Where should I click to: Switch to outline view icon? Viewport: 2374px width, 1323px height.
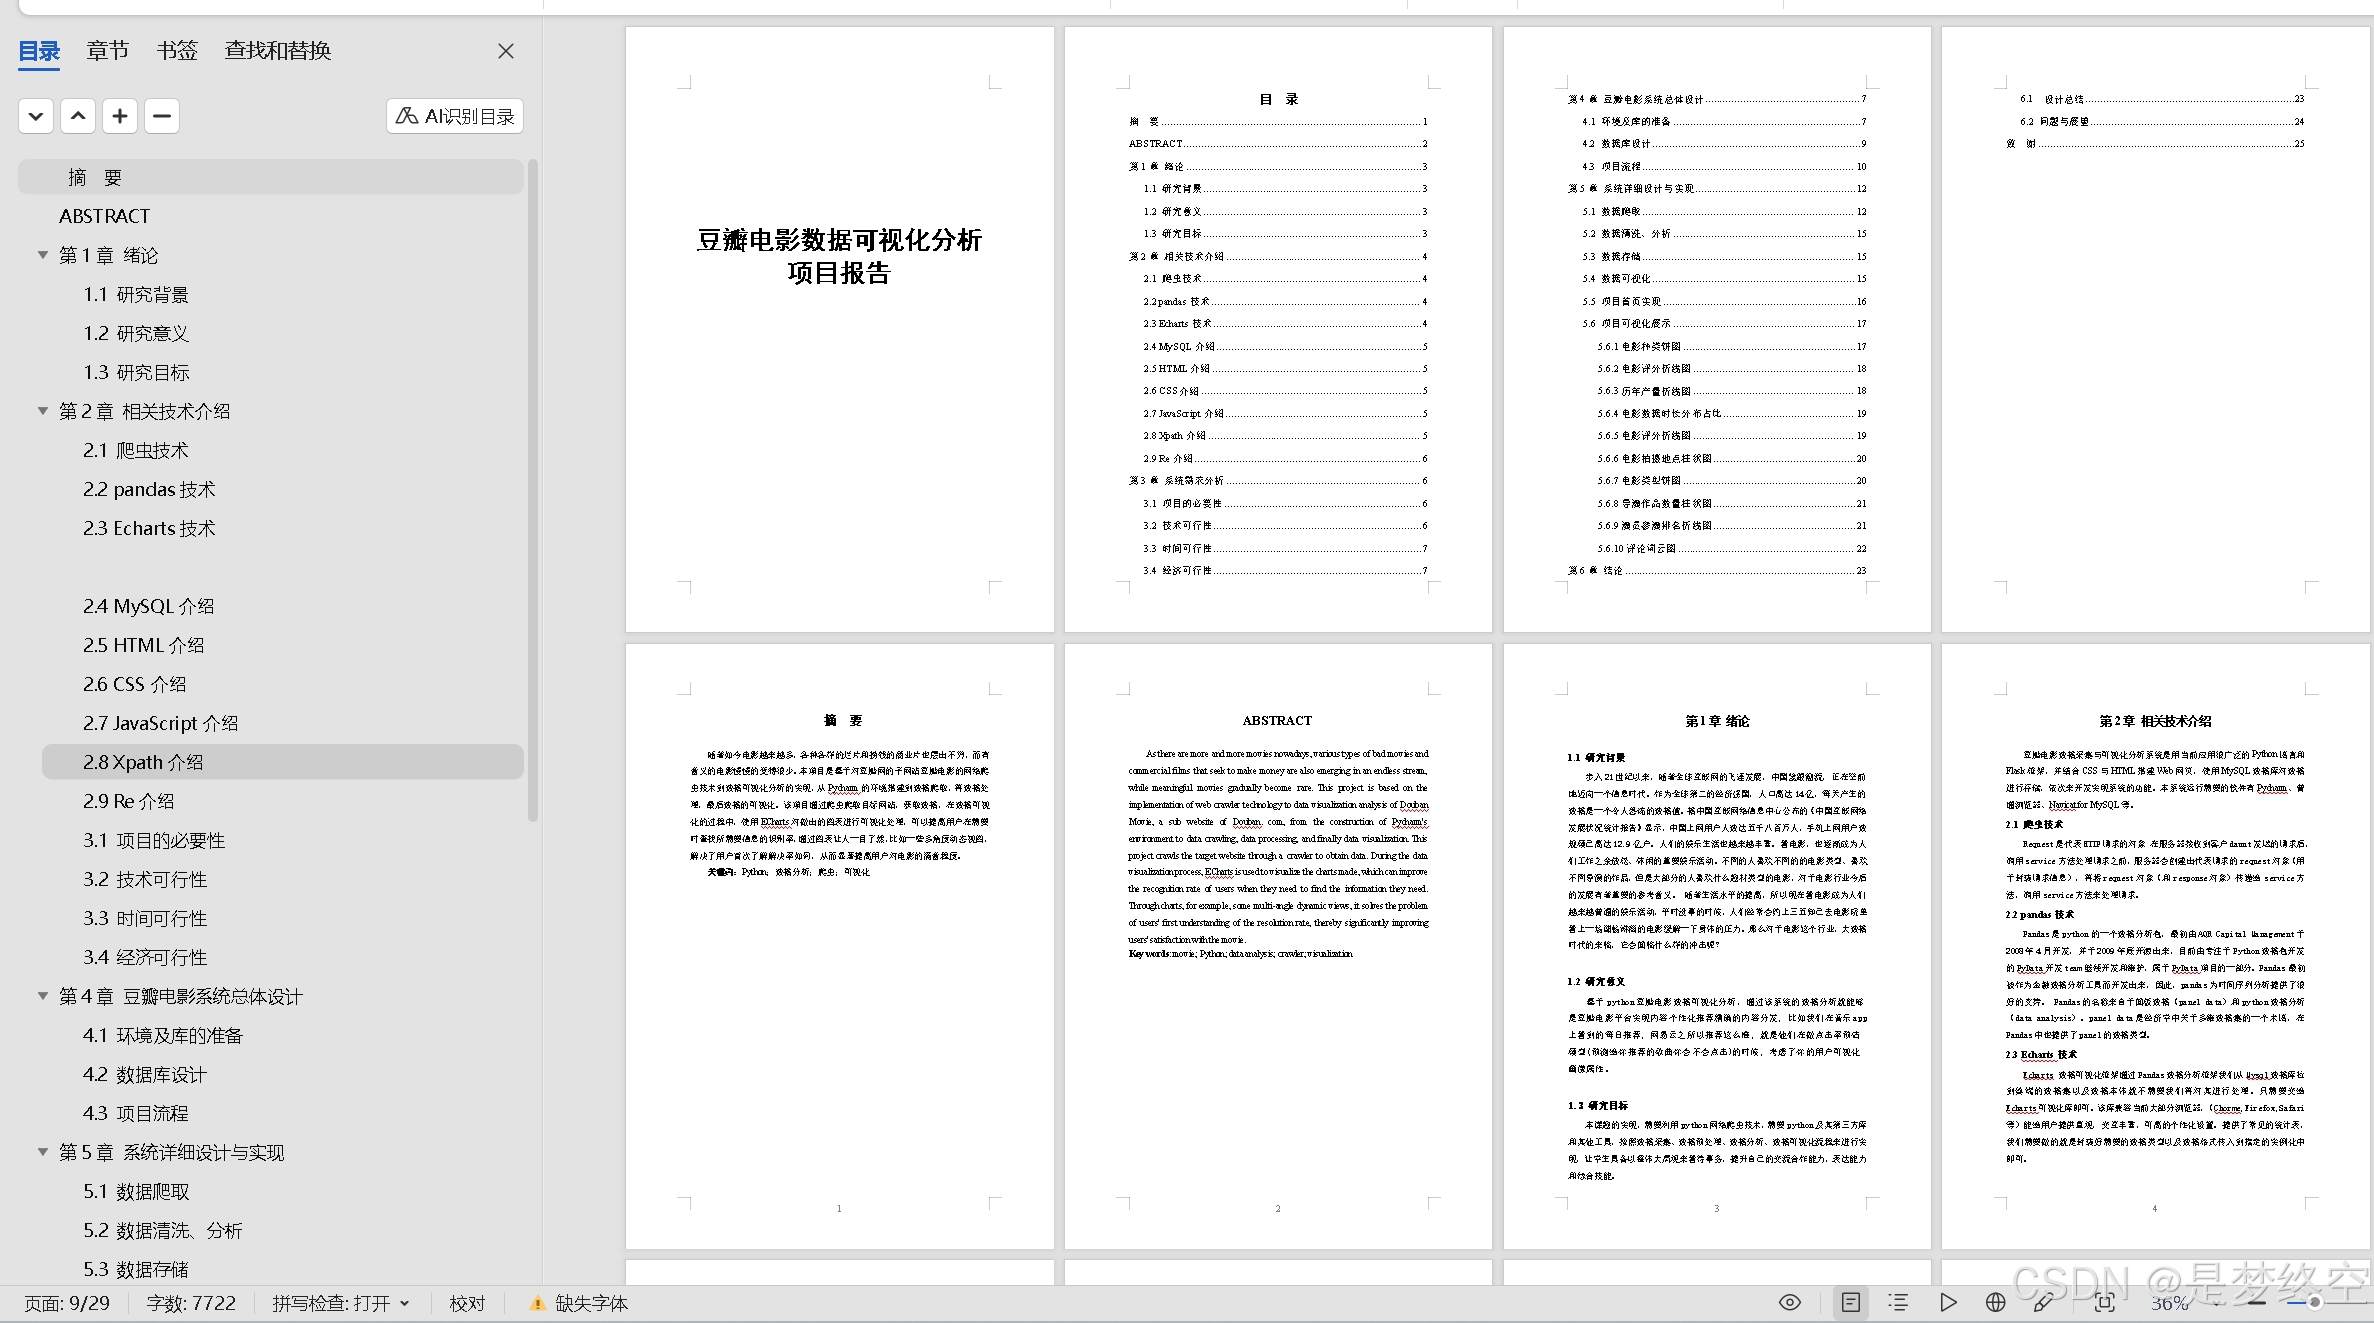pyautogui.click(x=1898, y=1302)
